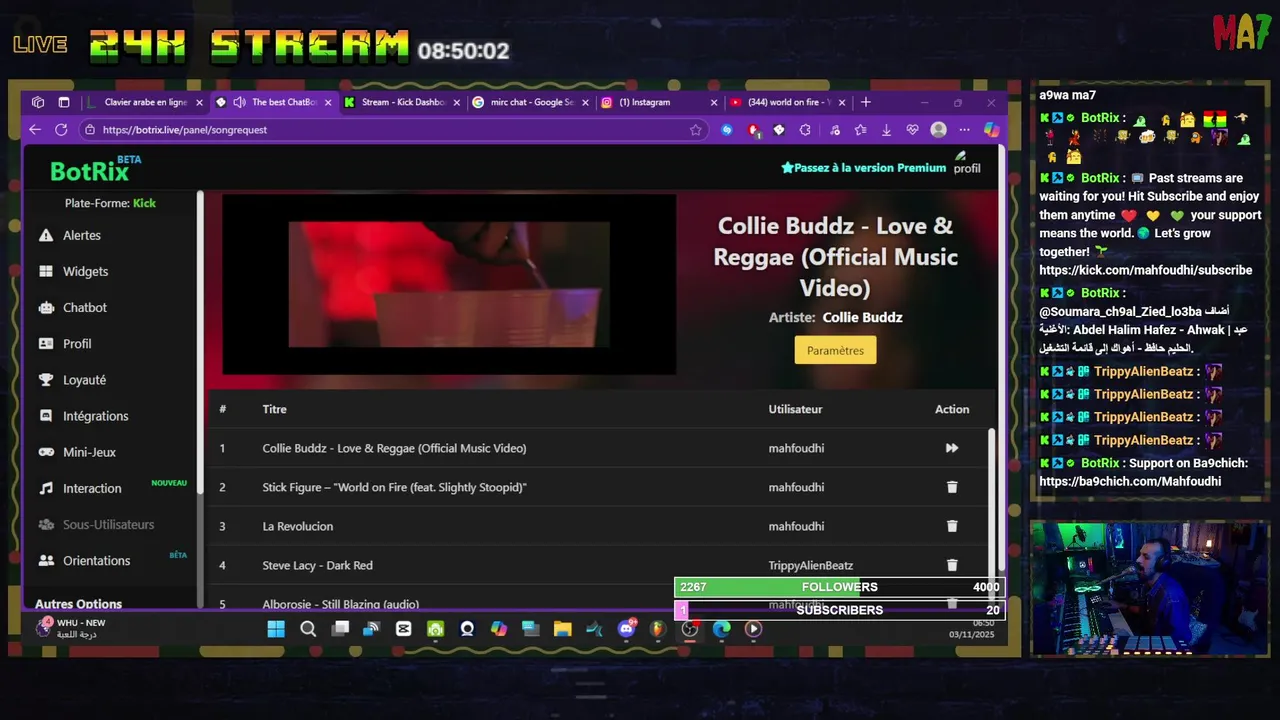Click the Paramètres button
The height and width of the screenshot is (720, 1280).
835,350
